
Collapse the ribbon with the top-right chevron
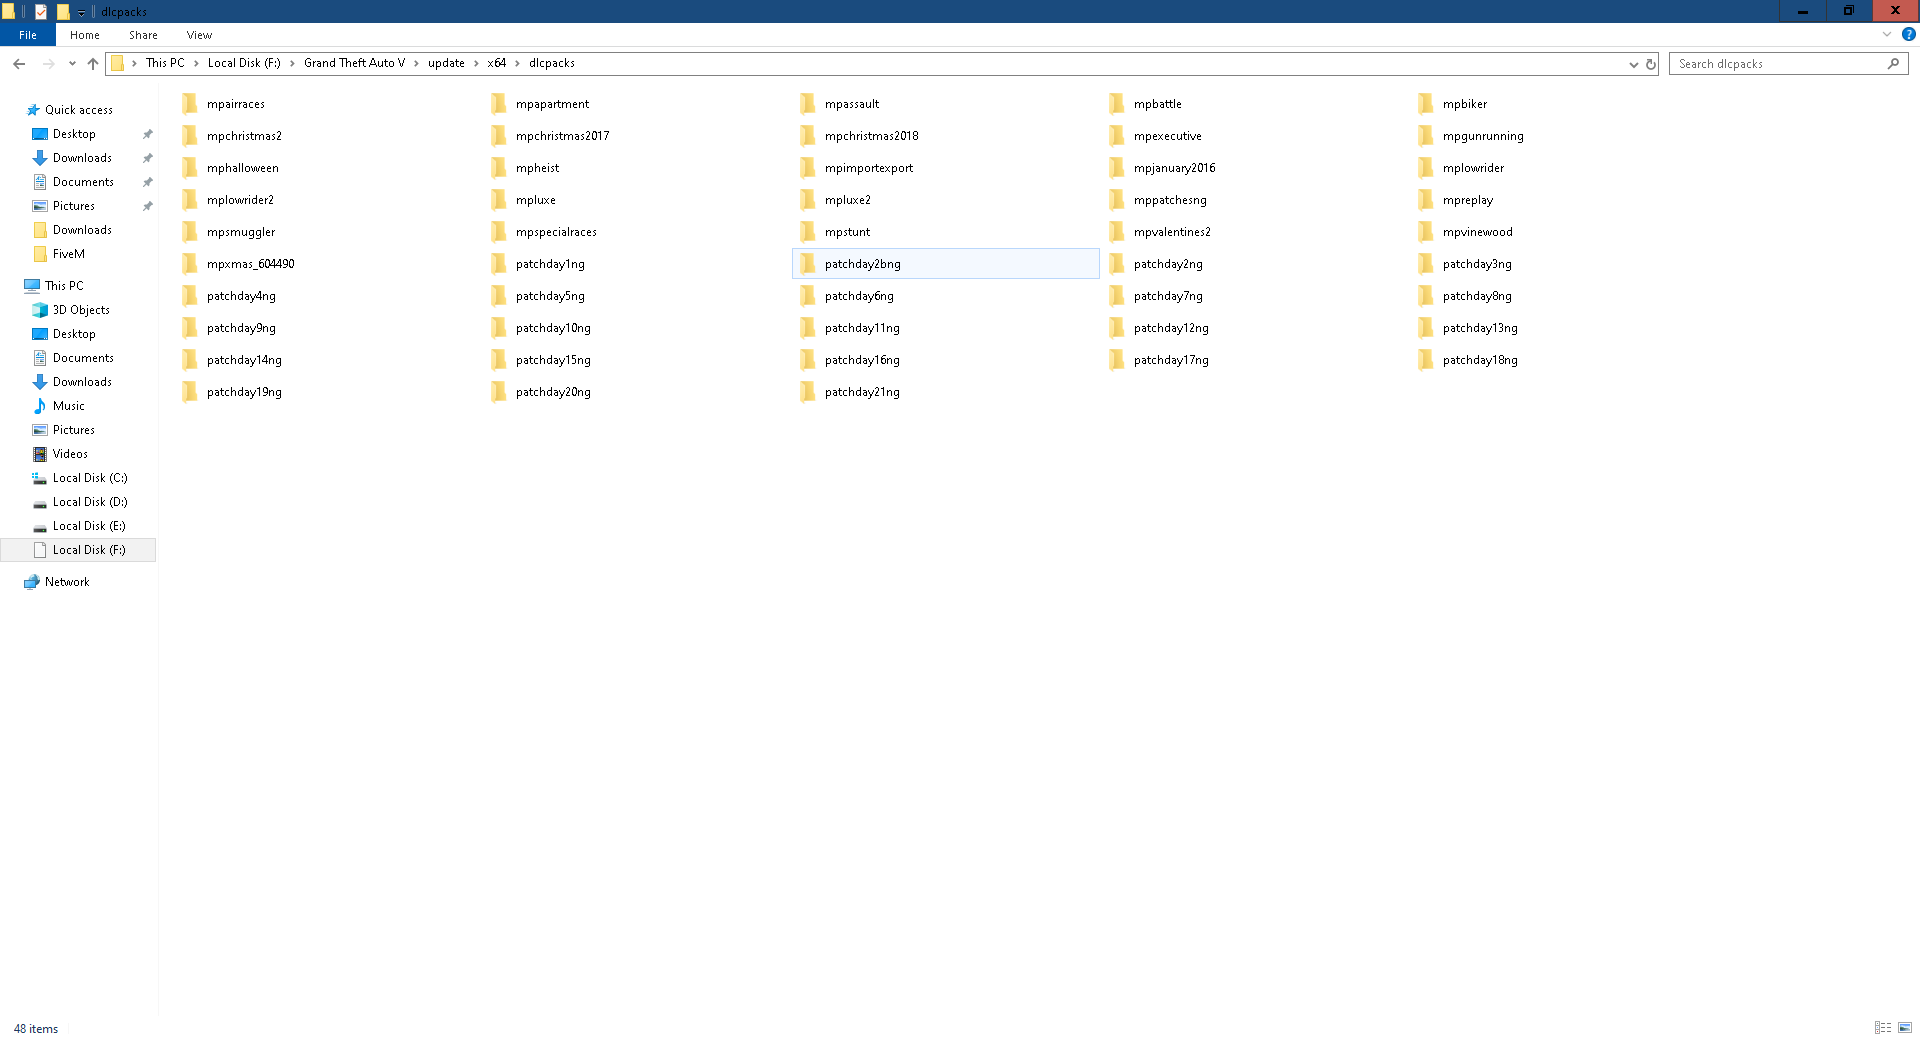[x=1886, y=33]
